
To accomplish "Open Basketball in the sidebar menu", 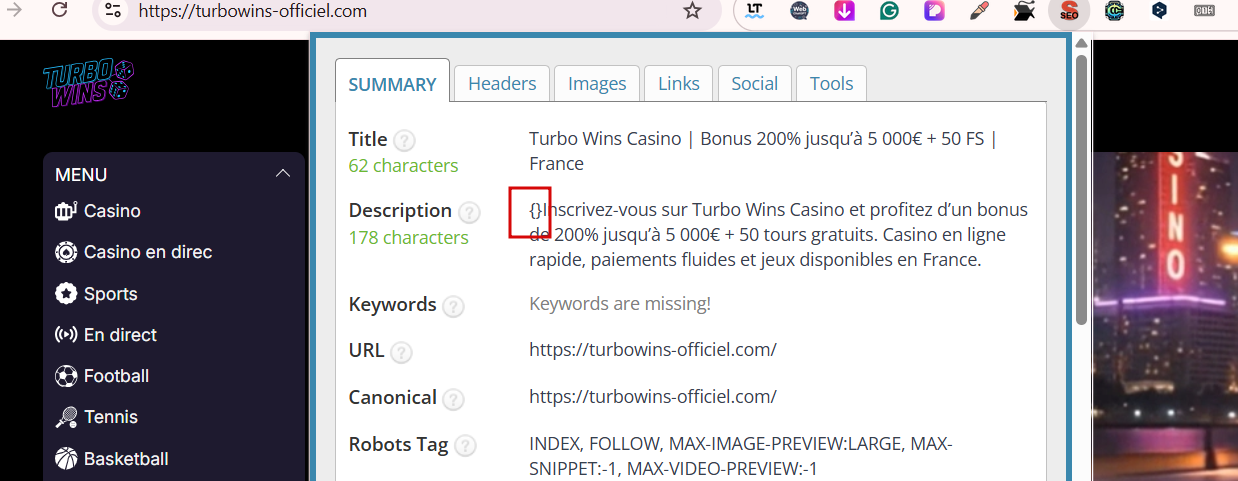I will click(126, 459).
